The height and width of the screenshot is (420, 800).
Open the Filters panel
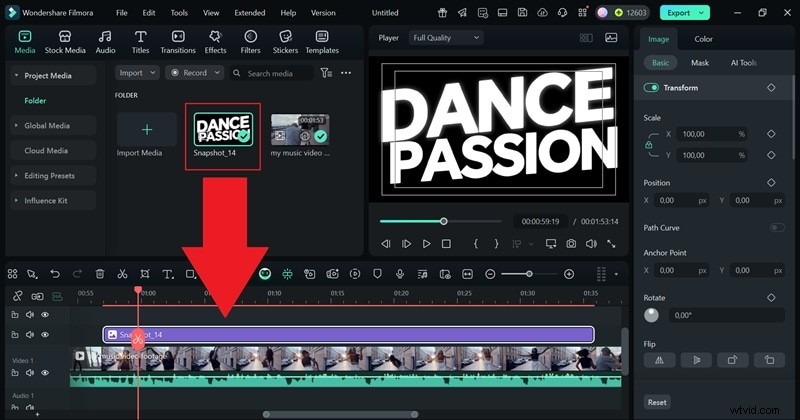(250, 42)
